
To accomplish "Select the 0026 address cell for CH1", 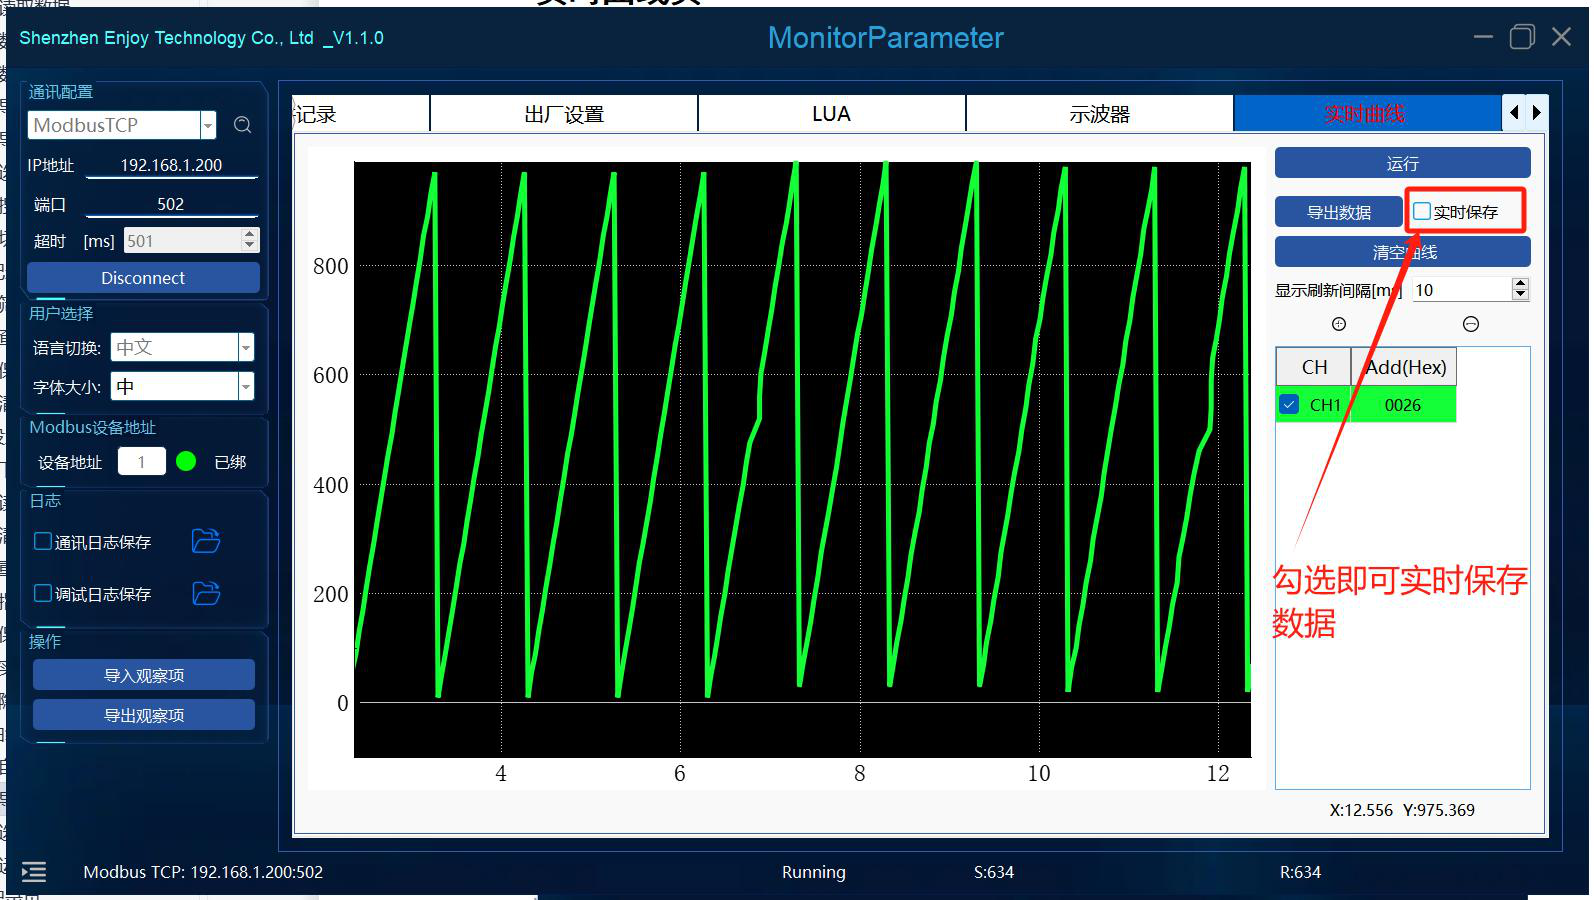I will point(1403,405).
